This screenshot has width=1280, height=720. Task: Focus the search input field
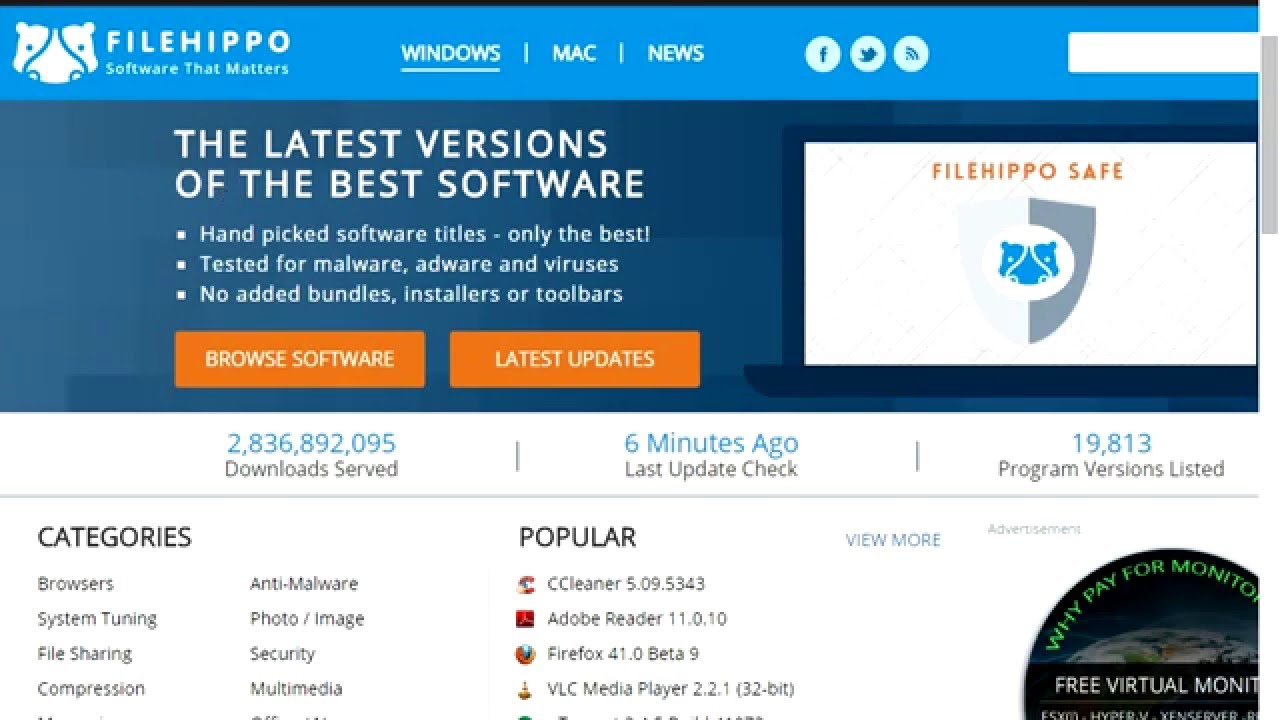[x=1163, y=53]
